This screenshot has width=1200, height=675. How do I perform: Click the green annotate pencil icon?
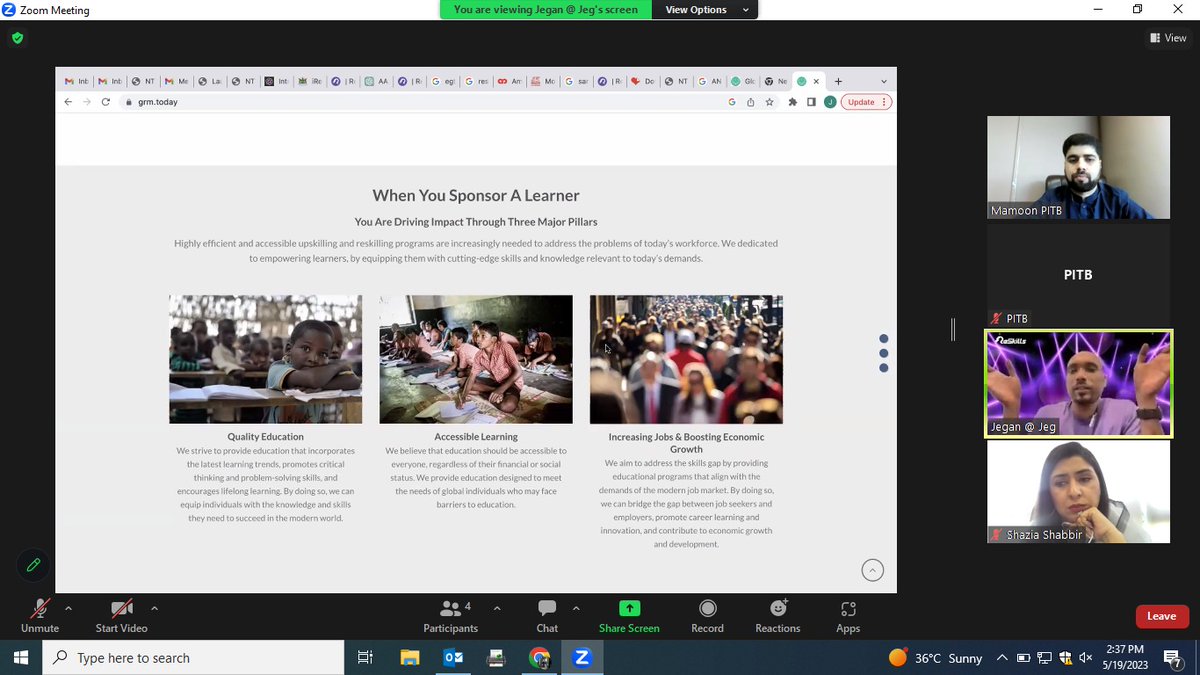click(x=33, y=565)
